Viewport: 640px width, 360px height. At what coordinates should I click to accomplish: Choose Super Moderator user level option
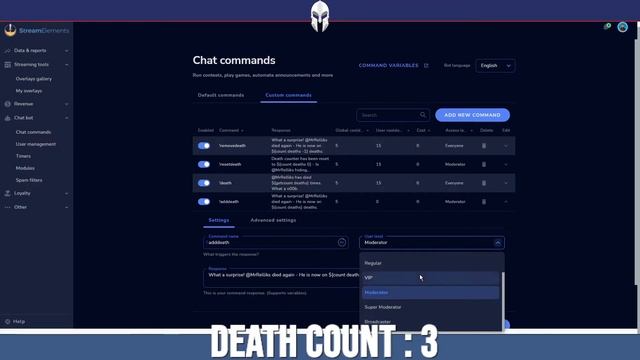pyautogui.click(x=431, y=307)
